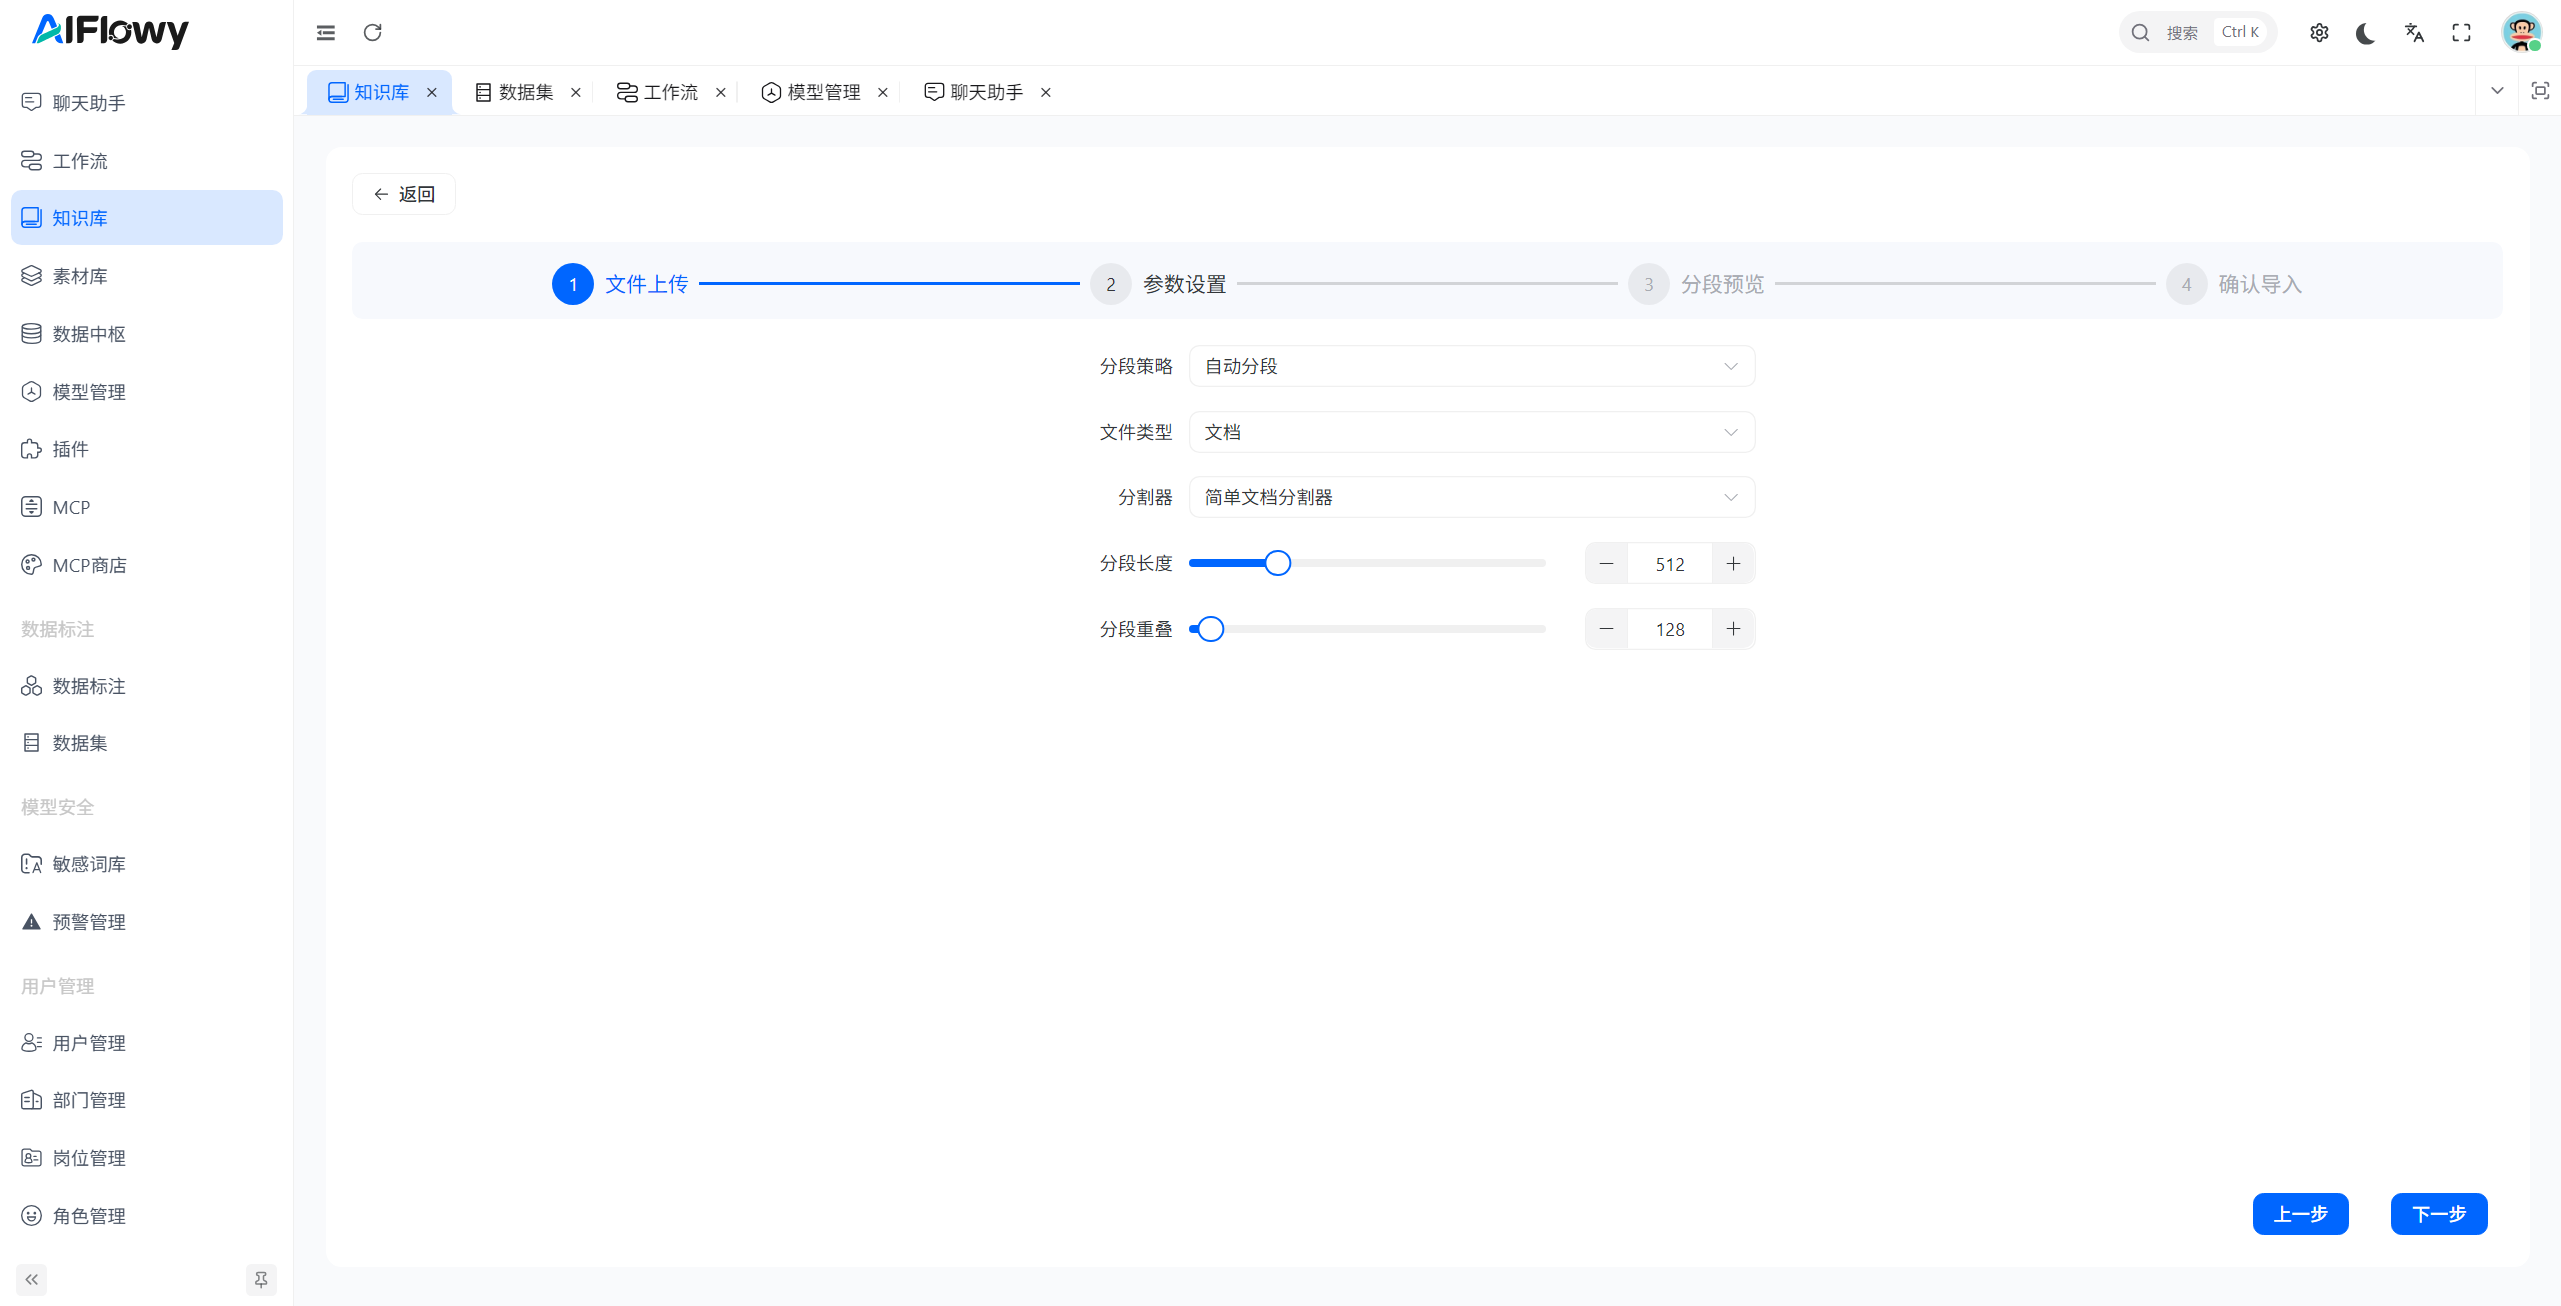Viewport: 2561px width, 1306px height.
Task: Enter fullscreen with the expand icon
Action: [x=2461, y=33]
